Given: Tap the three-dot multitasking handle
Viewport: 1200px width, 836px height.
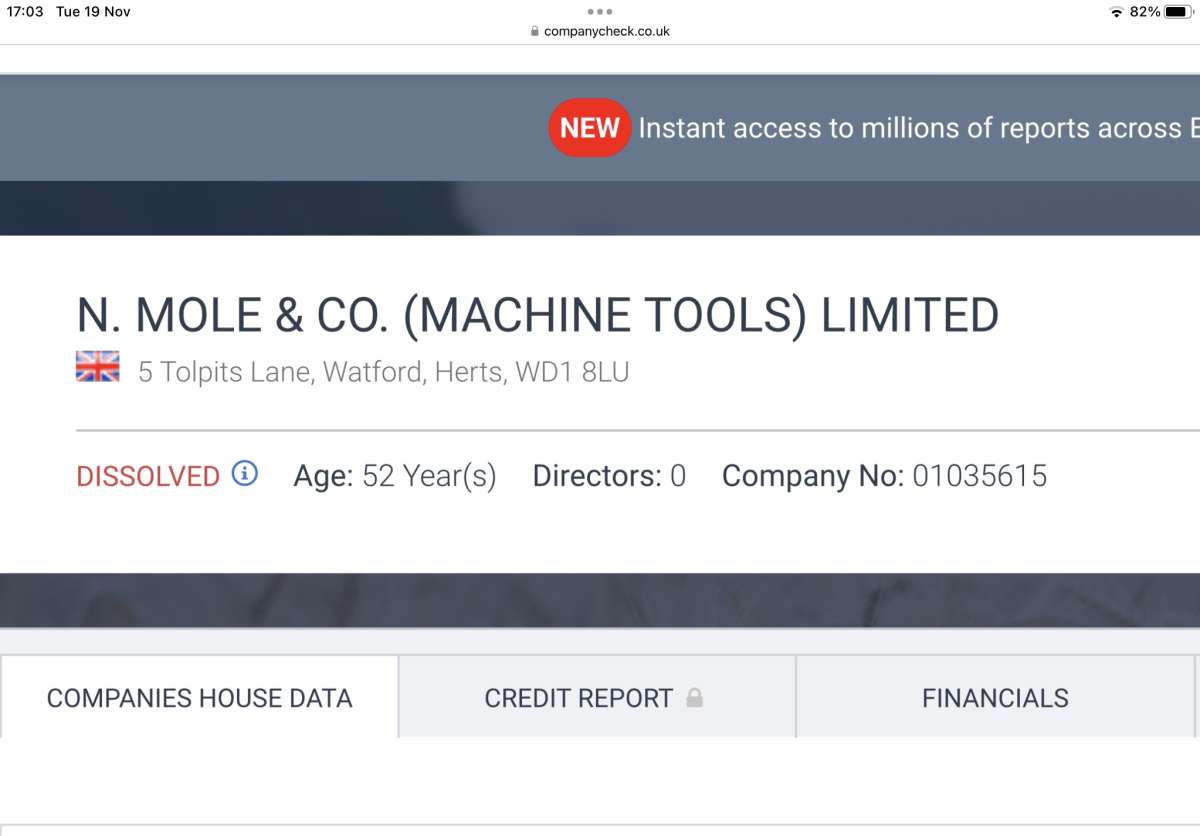Looking at the screenshot, I should [x=600, y=12].
